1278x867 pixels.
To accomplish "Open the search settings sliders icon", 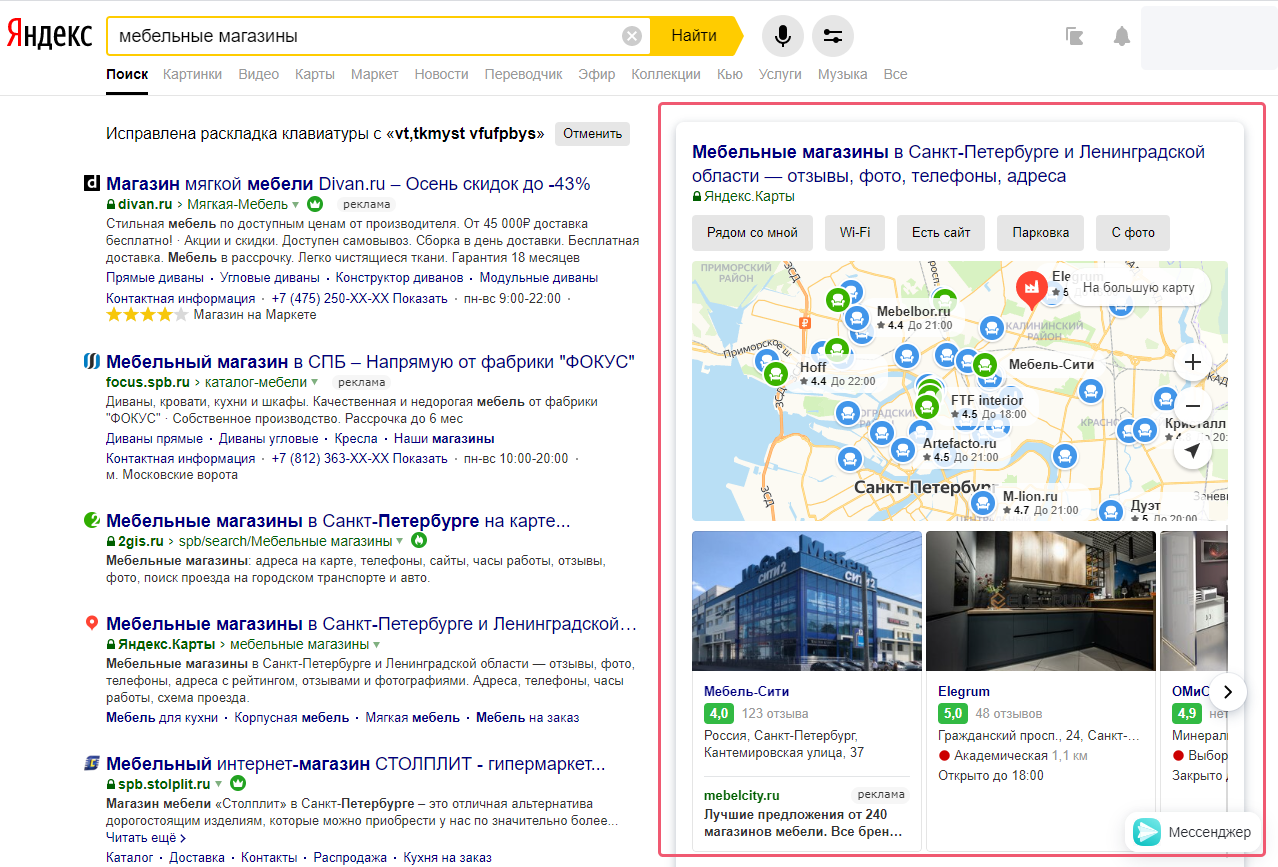I will pos(832,36).
